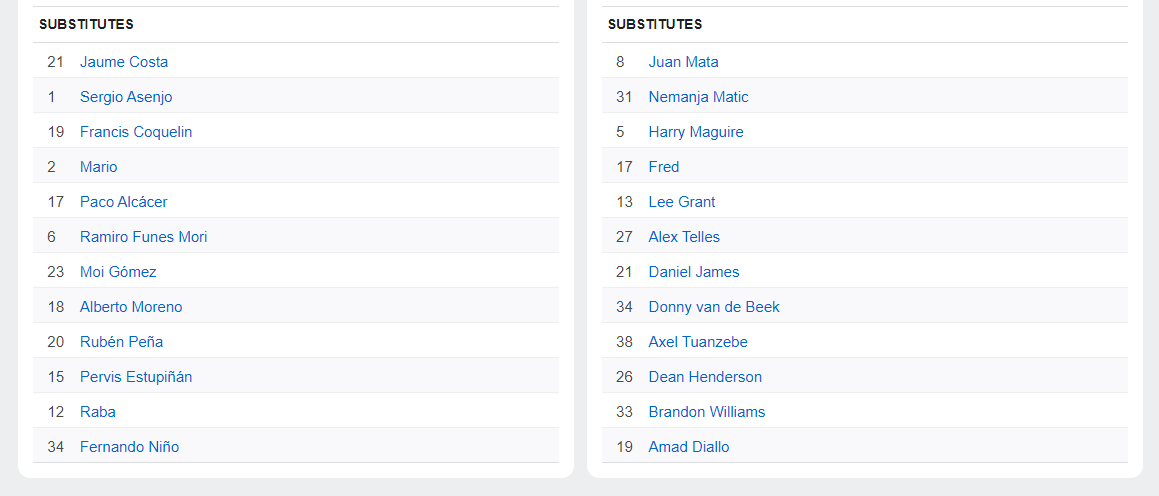
Task: Open Juan Mata's player page
Action: pyautogui.click(x=683, y=62)
